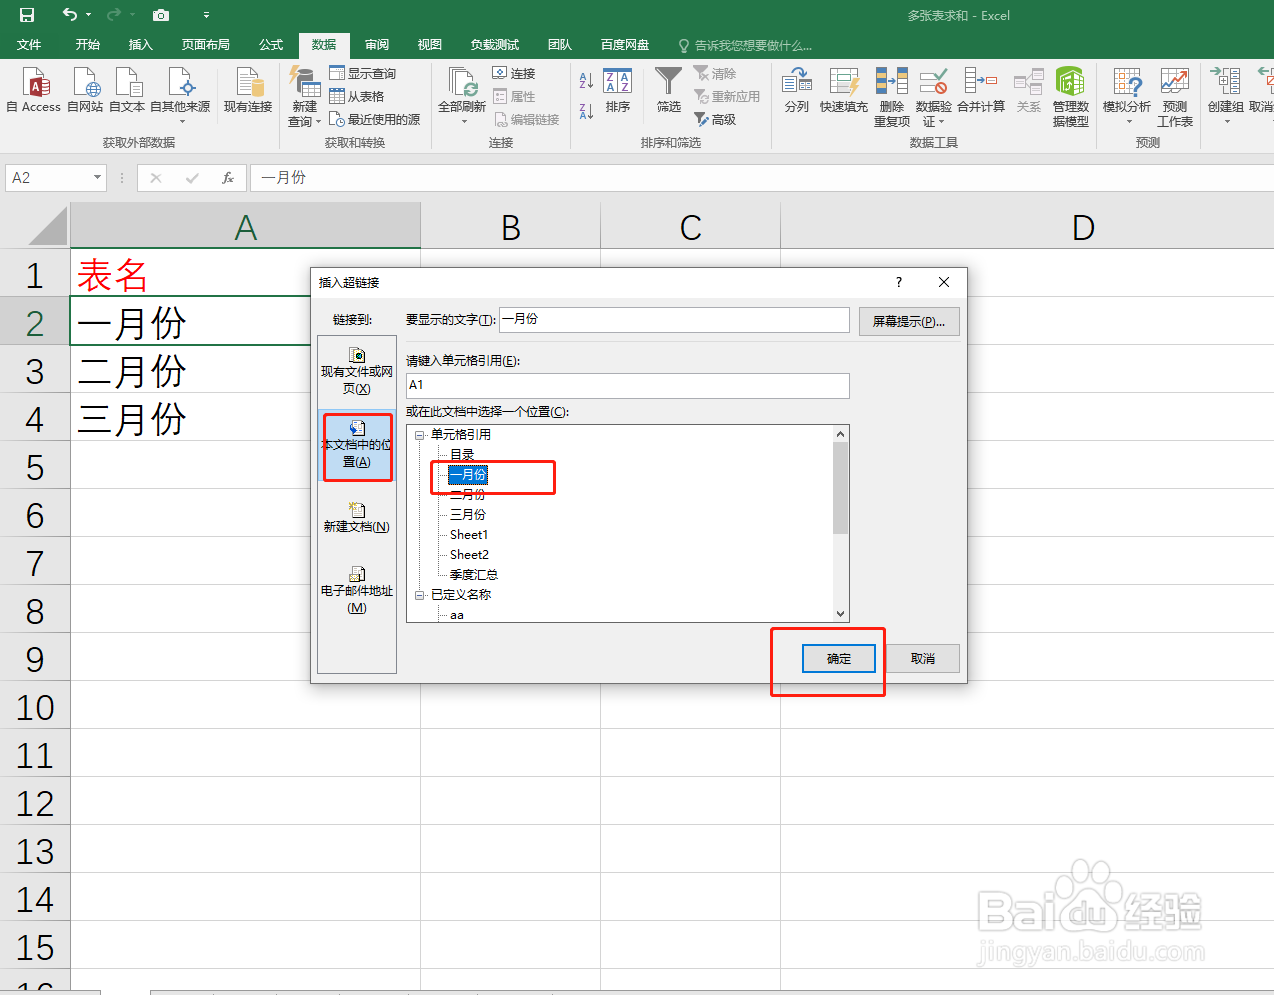Click the Text to display (要显示的文字) field

coord(674,319)
